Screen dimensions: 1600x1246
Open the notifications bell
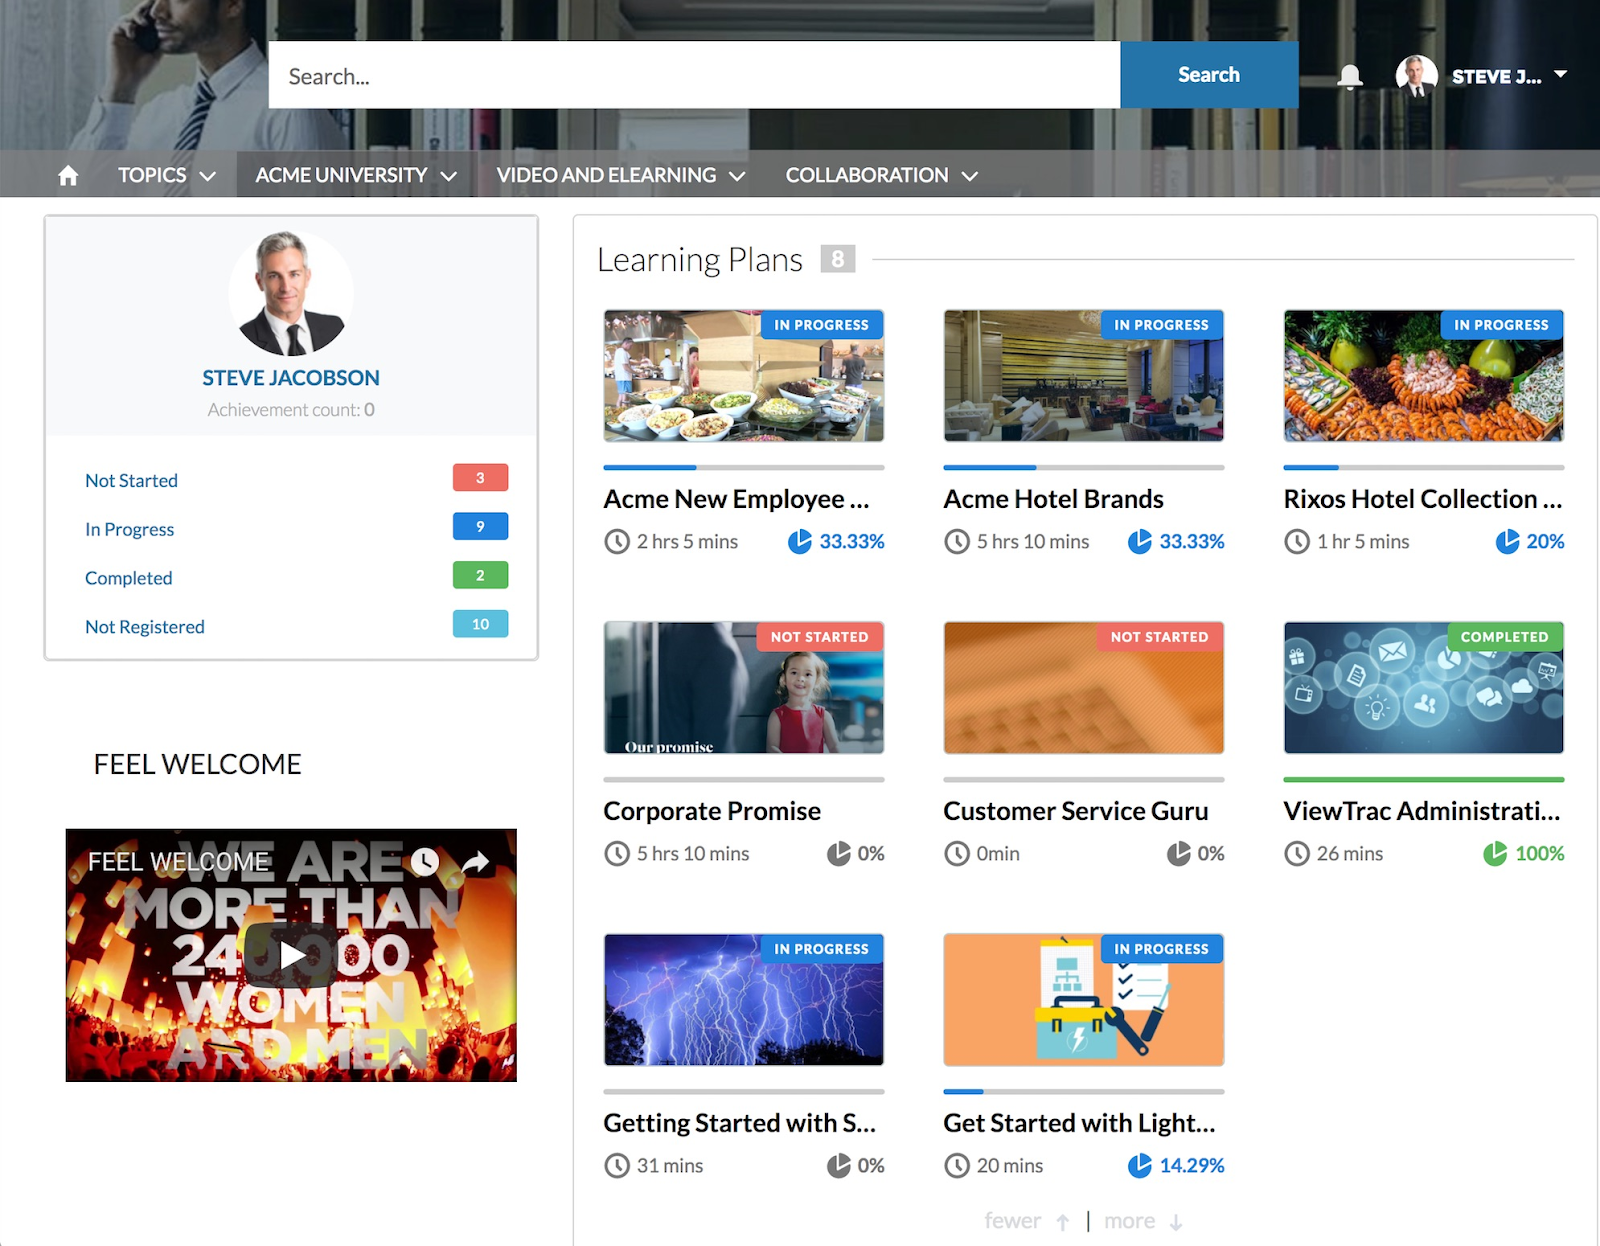(x=1350, y=77)
